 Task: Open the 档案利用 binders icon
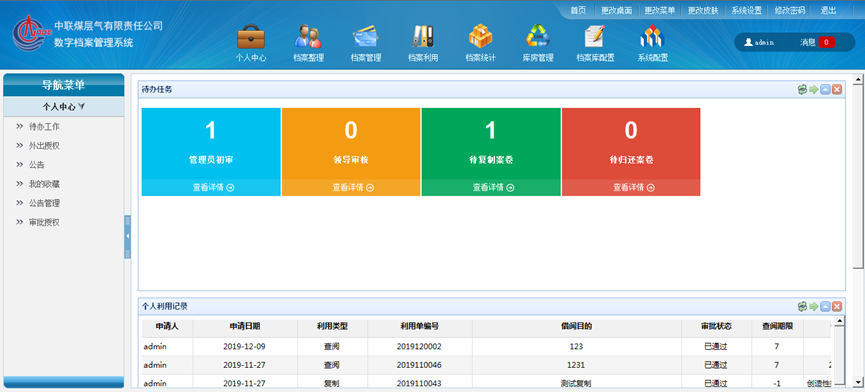[x=423, y=36]
